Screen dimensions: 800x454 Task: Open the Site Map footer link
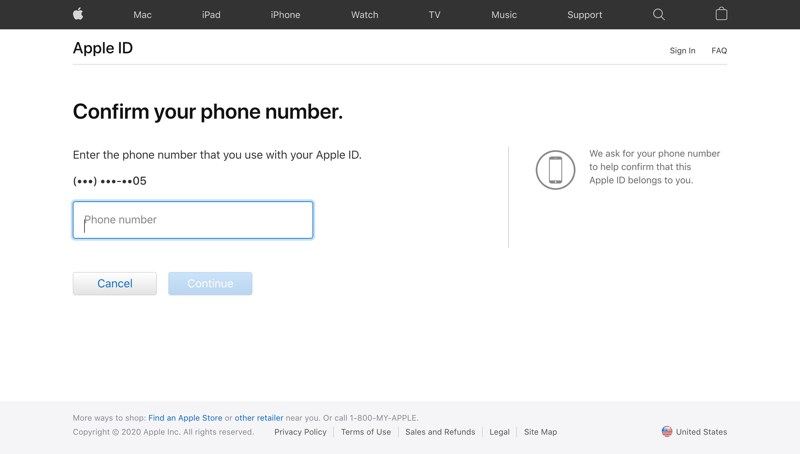[540, 432]
